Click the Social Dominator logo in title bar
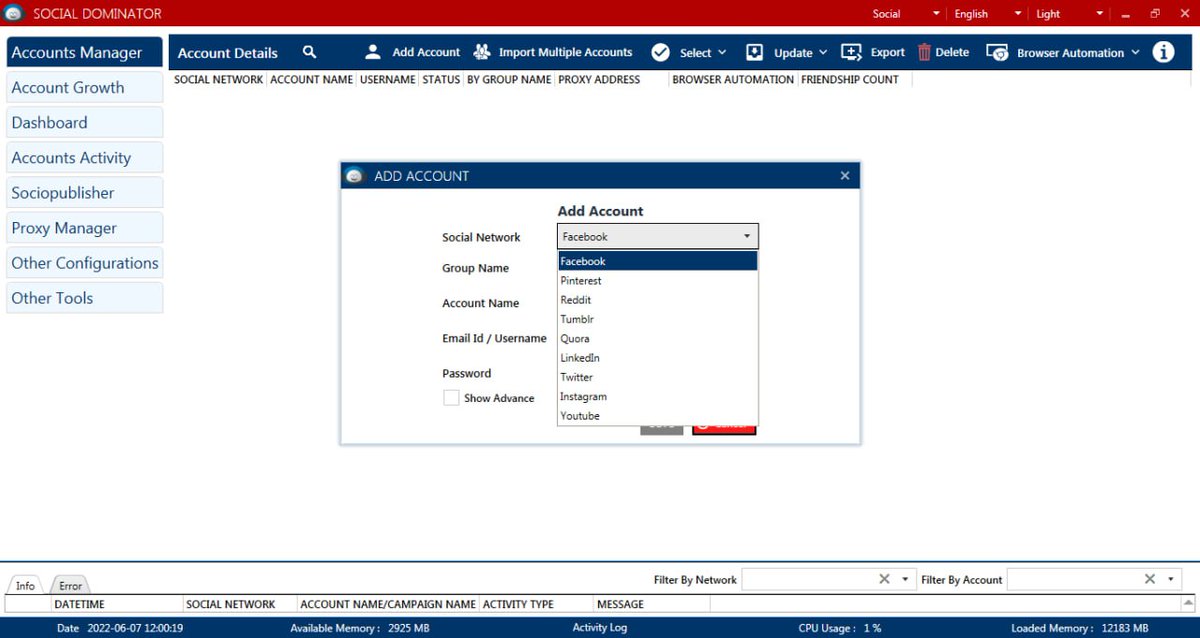This screenshot has height=638, width=1200. click(14, 13)
